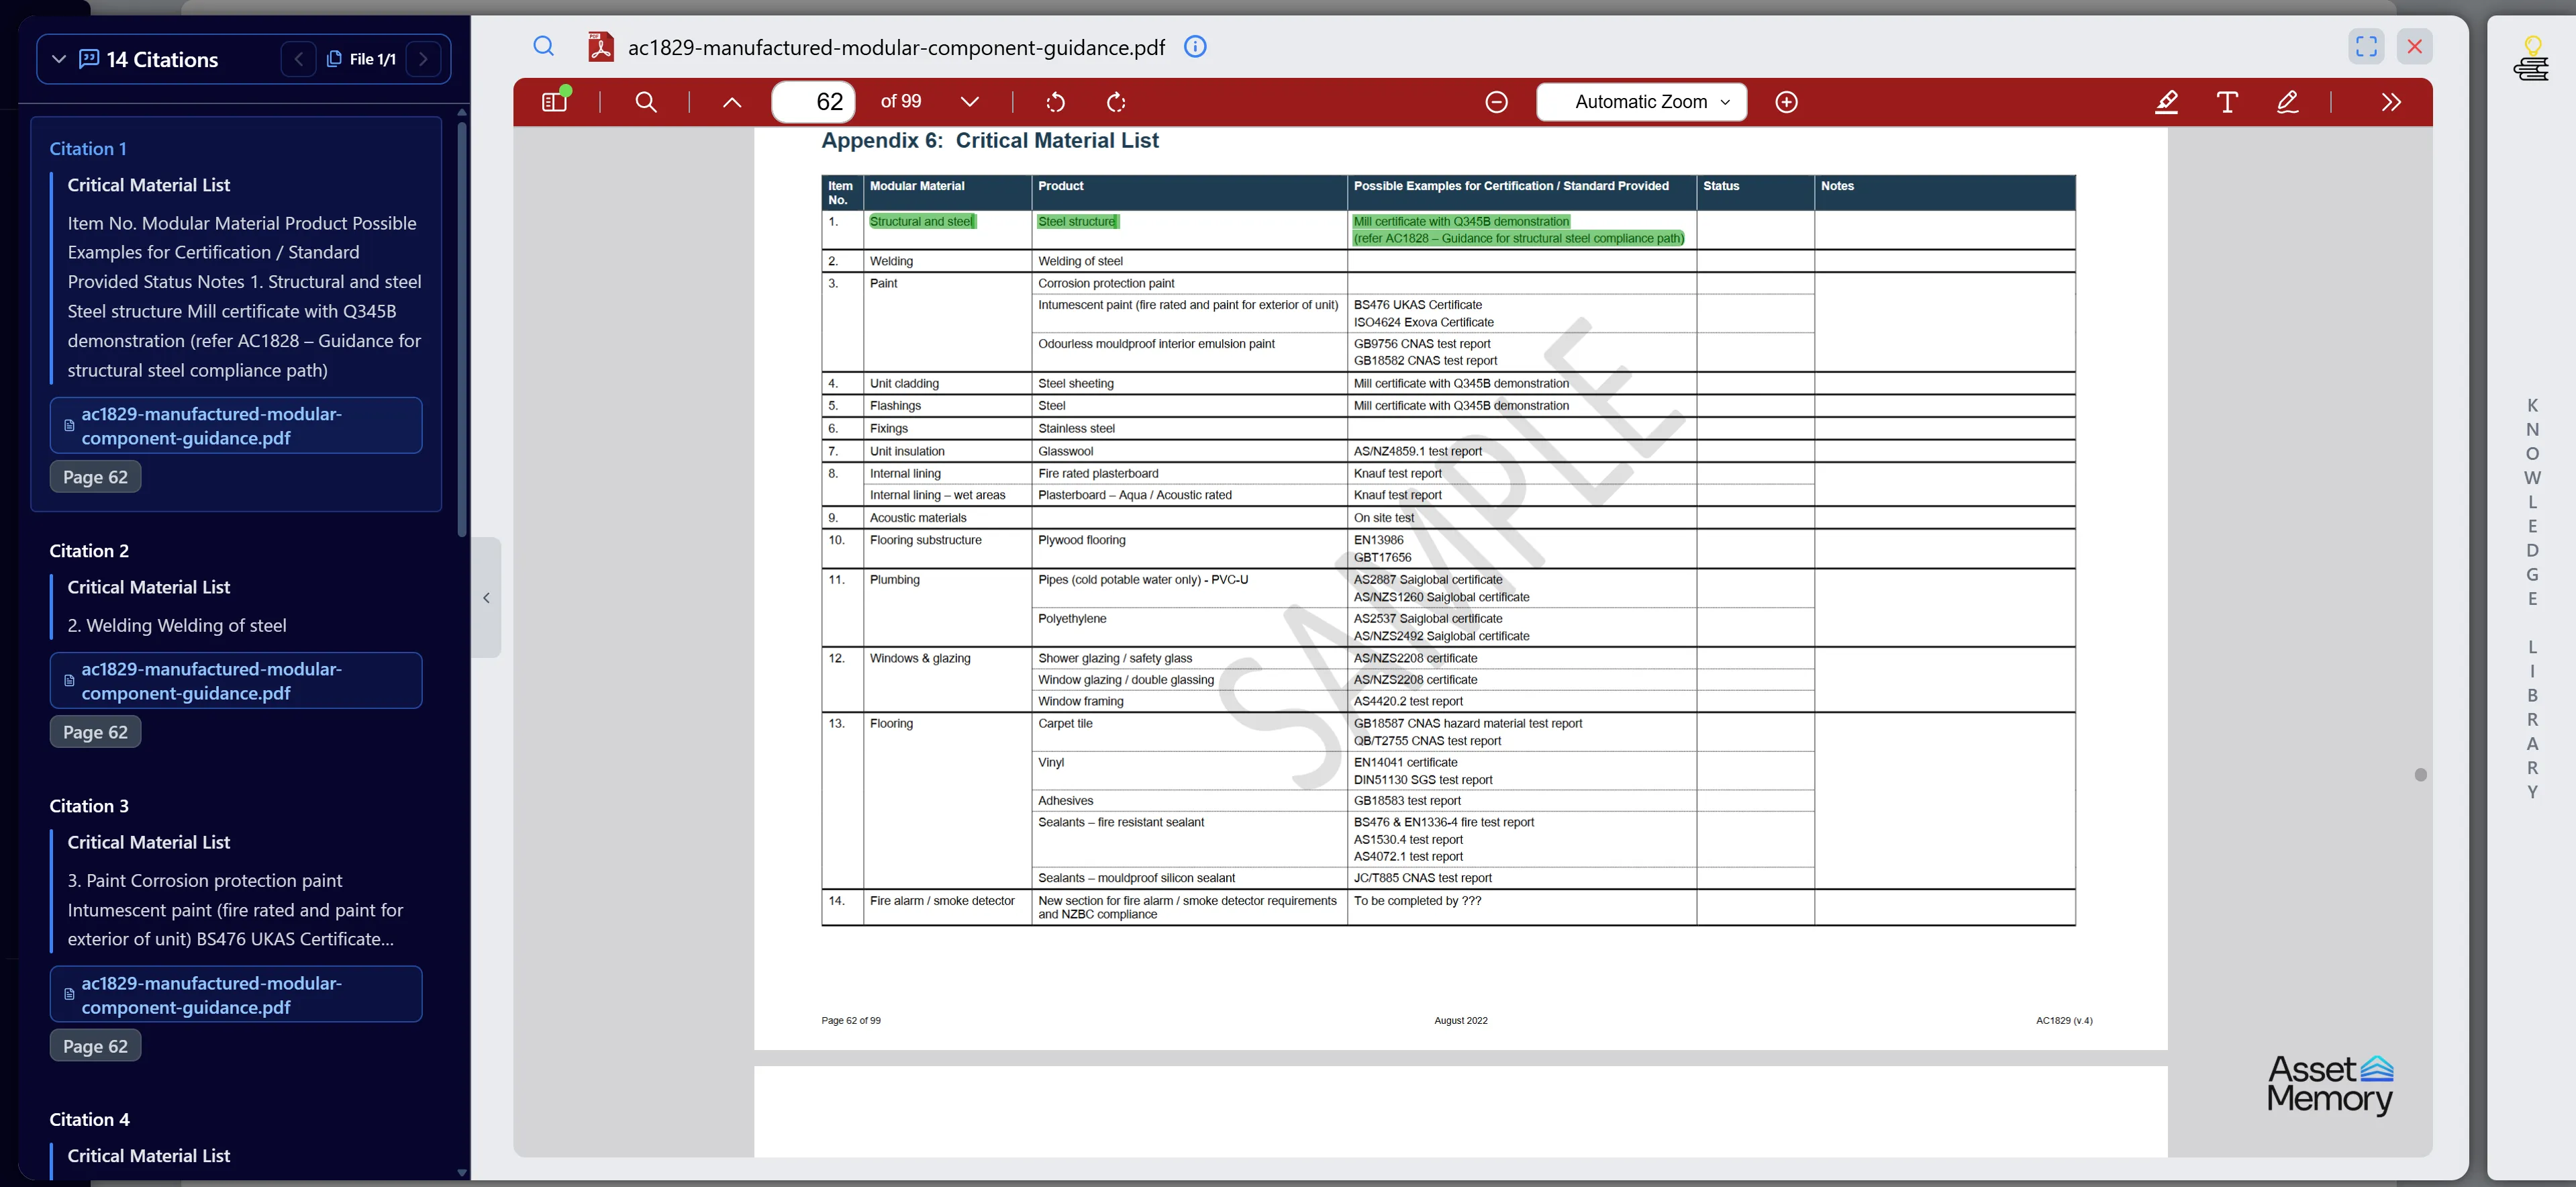Collapse the 14 Citations list chevron

[x=59, y=59]
